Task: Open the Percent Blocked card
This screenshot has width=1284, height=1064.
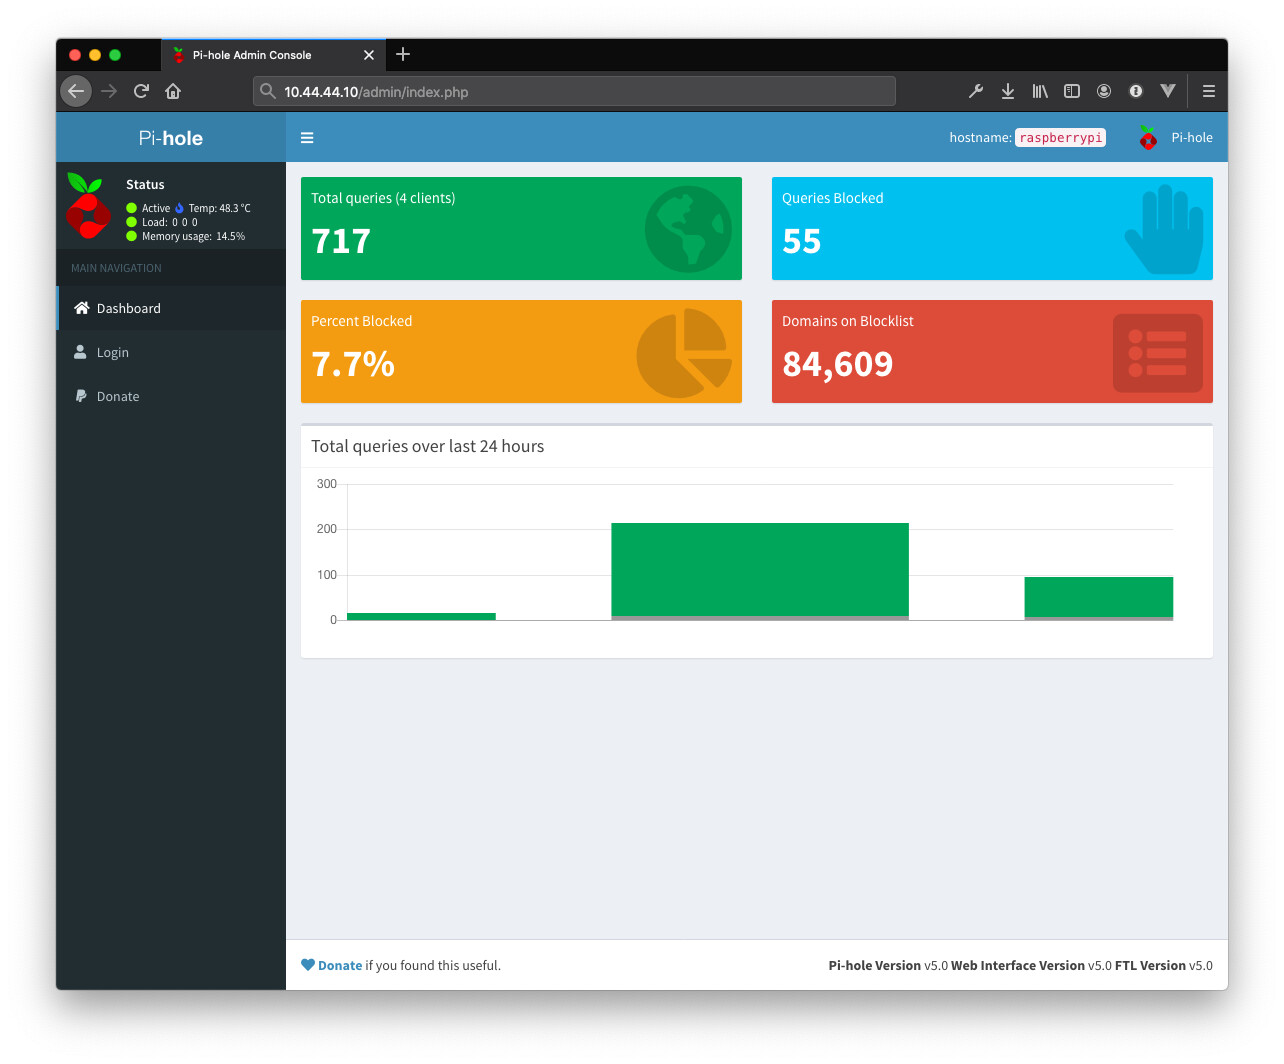Action: 521,351
